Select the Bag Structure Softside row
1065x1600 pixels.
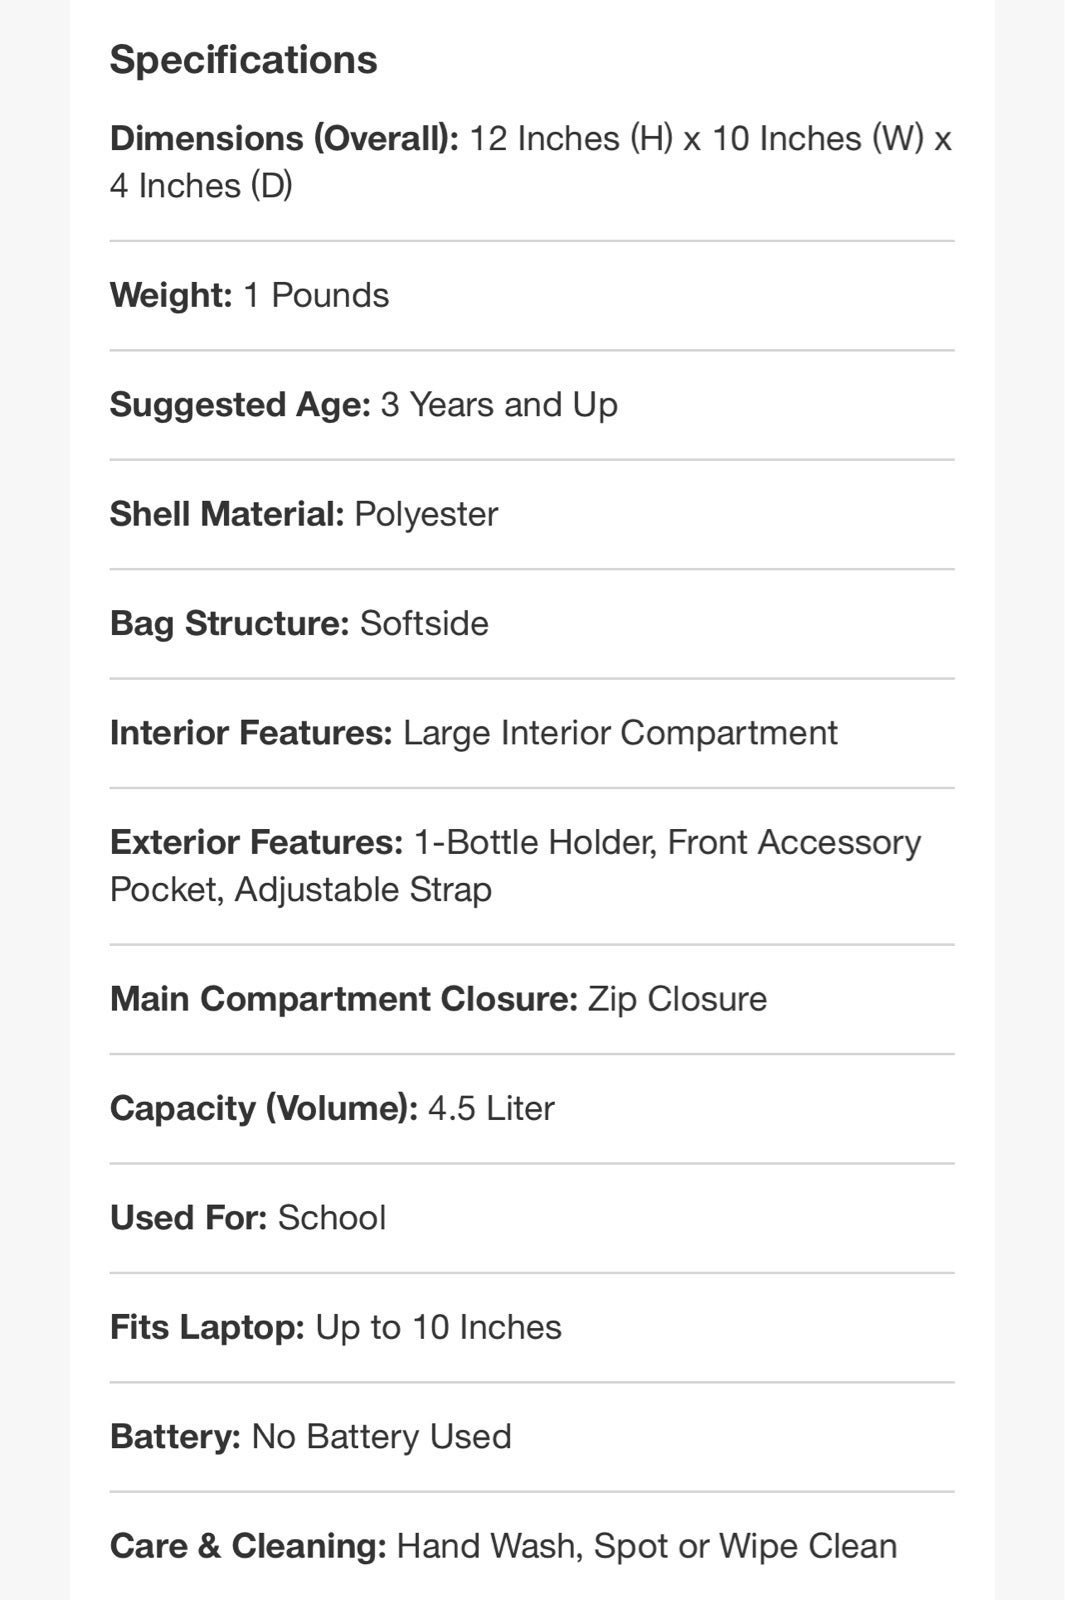[532, 623]
